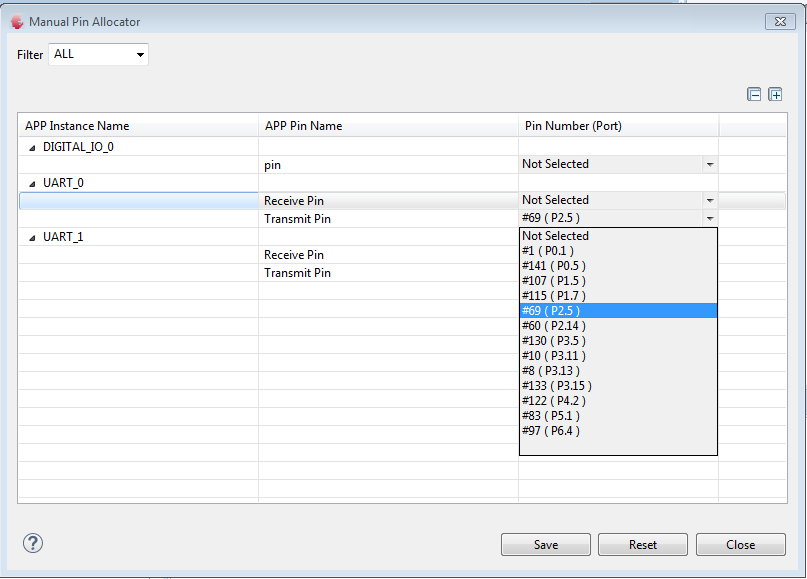Image resolution: width=807 pixels, height=579 pixels.
Task: Select #130 ( P3.5 ) from list
Action: tap(618, 340)
